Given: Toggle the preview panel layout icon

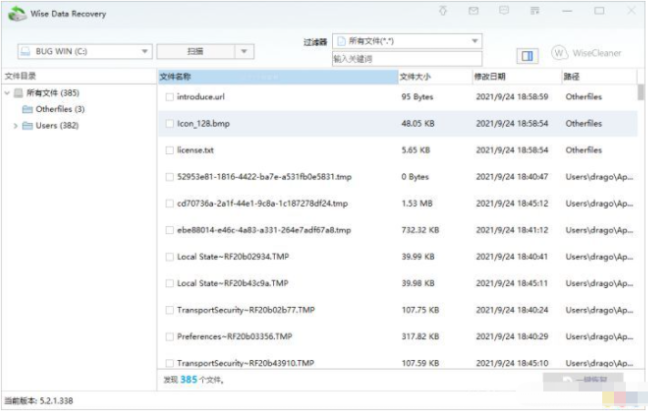Looking at the screenshot, I should [528, 55].
